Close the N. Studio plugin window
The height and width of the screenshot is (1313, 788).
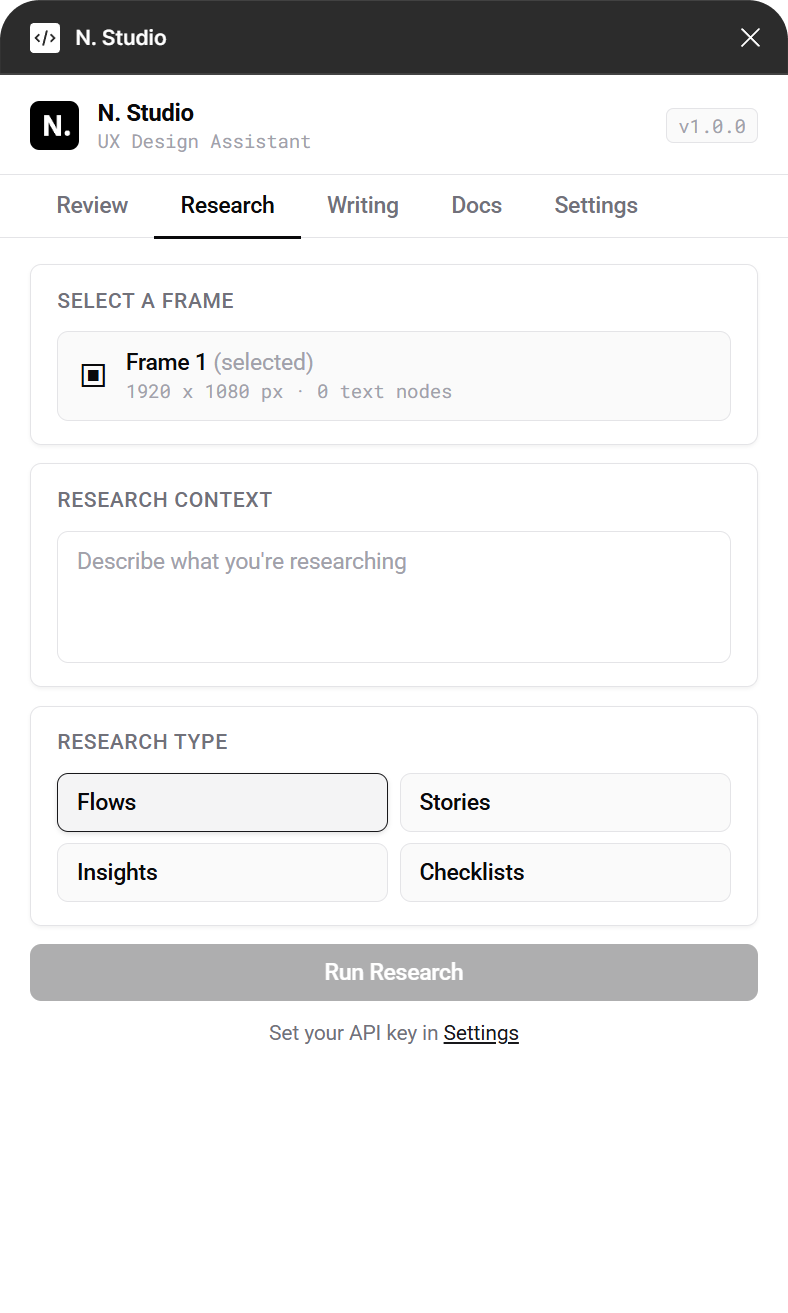[x=750, y=37]
